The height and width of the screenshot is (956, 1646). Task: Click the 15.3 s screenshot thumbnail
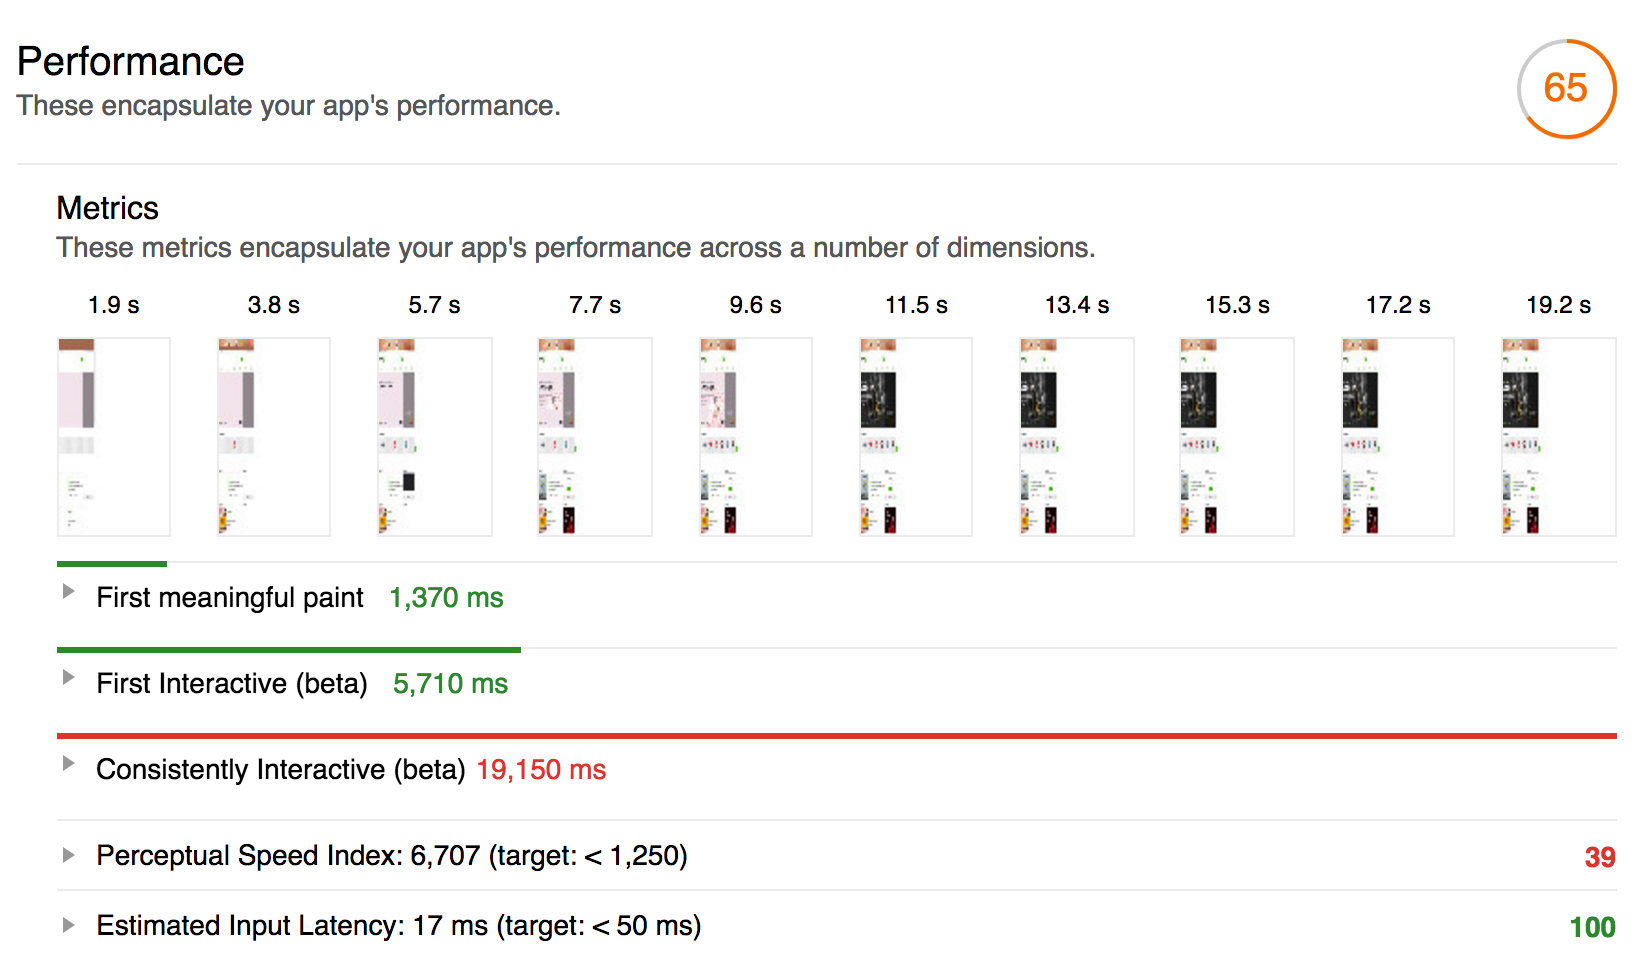[x=1237, y=436]
